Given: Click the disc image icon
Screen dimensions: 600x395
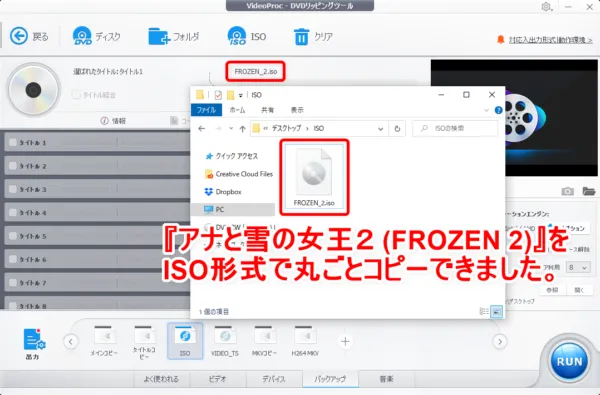Looking at the screenshot, I should (34, 90).
